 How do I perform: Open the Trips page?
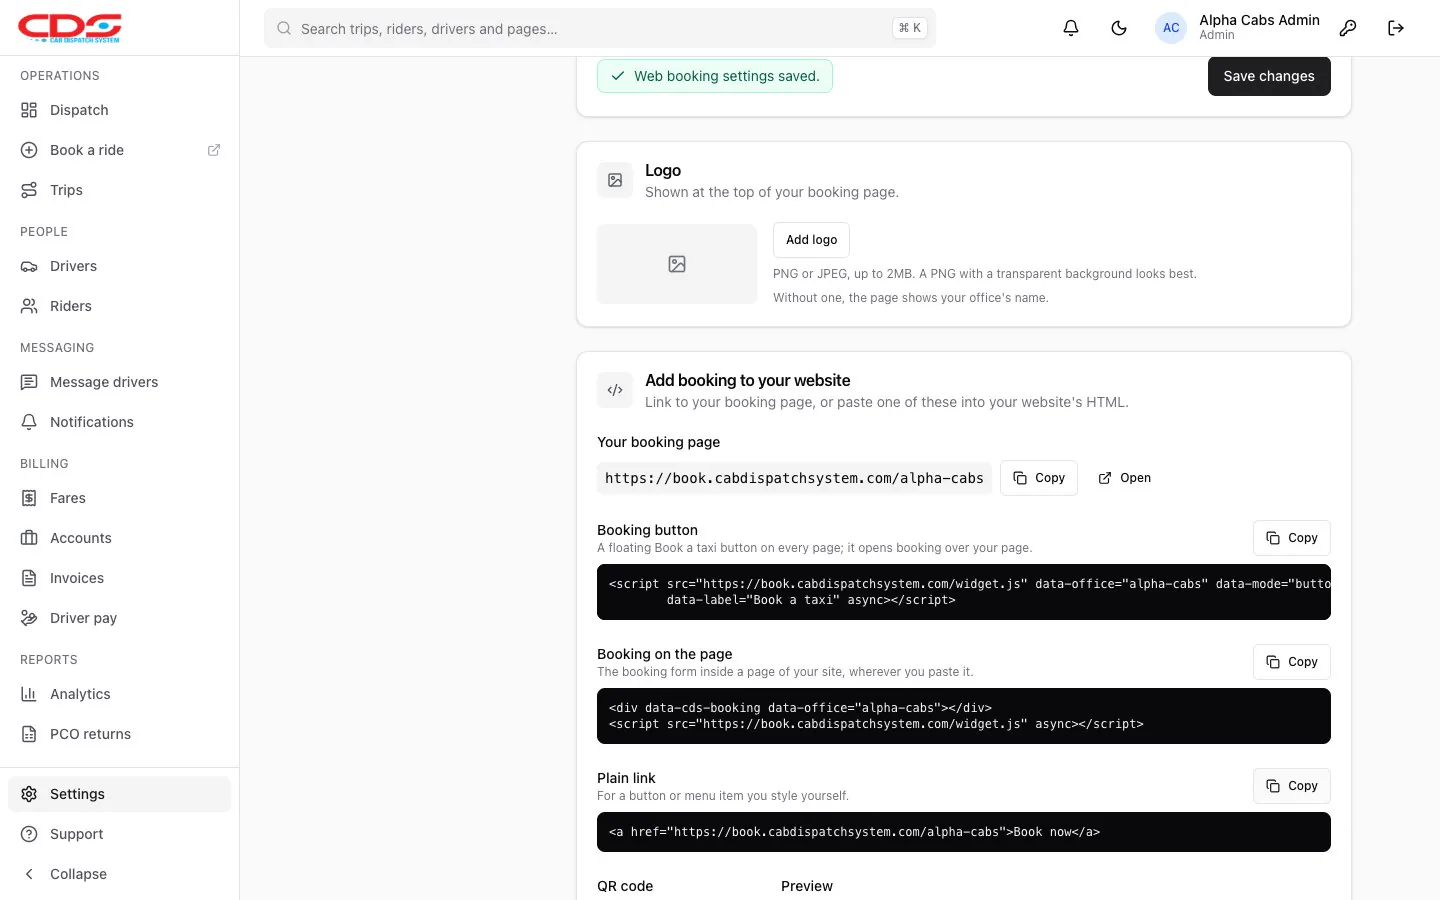click(x=119, y=190)
